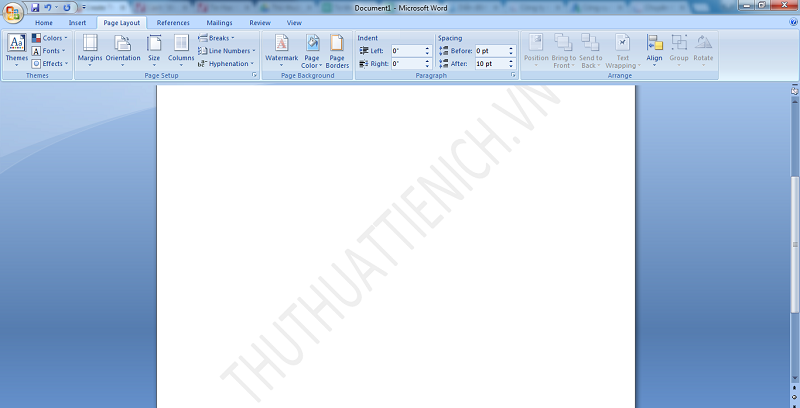Open the Margins gallery
The image size is (800, 408).
click(x=90, y=48)
